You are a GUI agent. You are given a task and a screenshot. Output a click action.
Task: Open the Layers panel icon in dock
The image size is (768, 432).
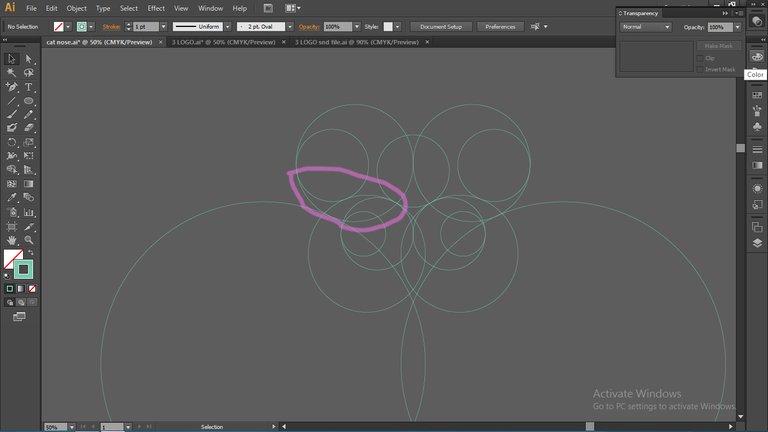point(757,243)
